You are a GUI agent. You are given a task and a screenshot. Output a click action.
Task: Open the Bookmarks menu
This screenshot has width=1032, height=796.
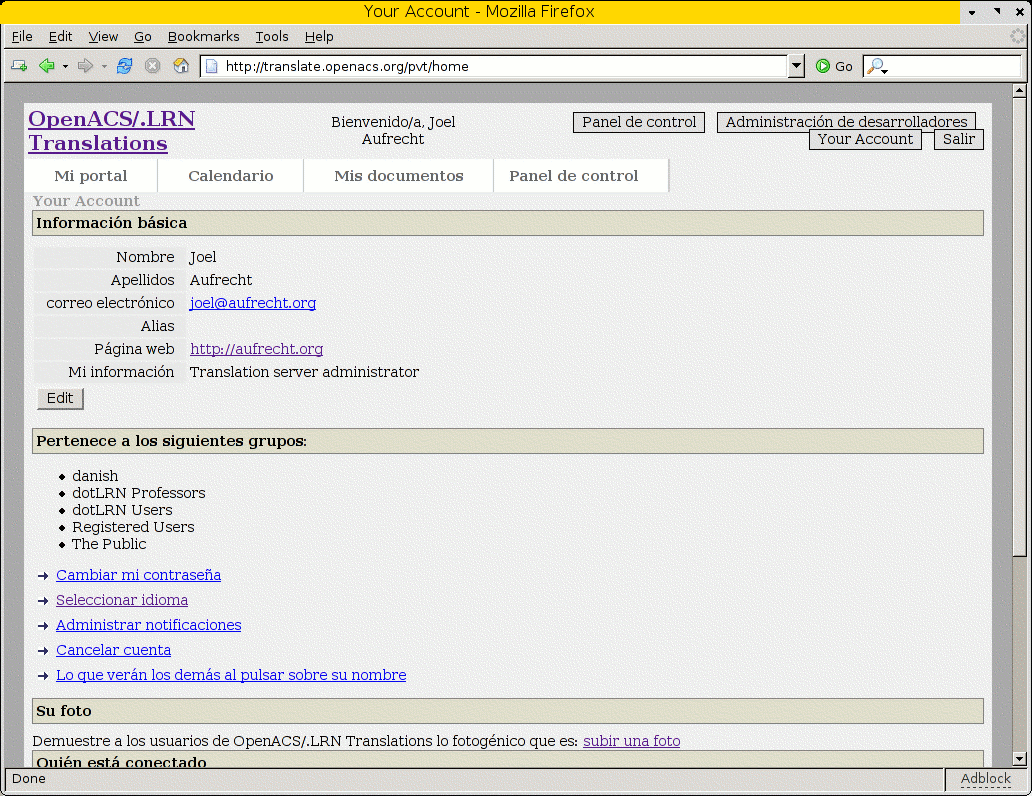pos(203,36)
